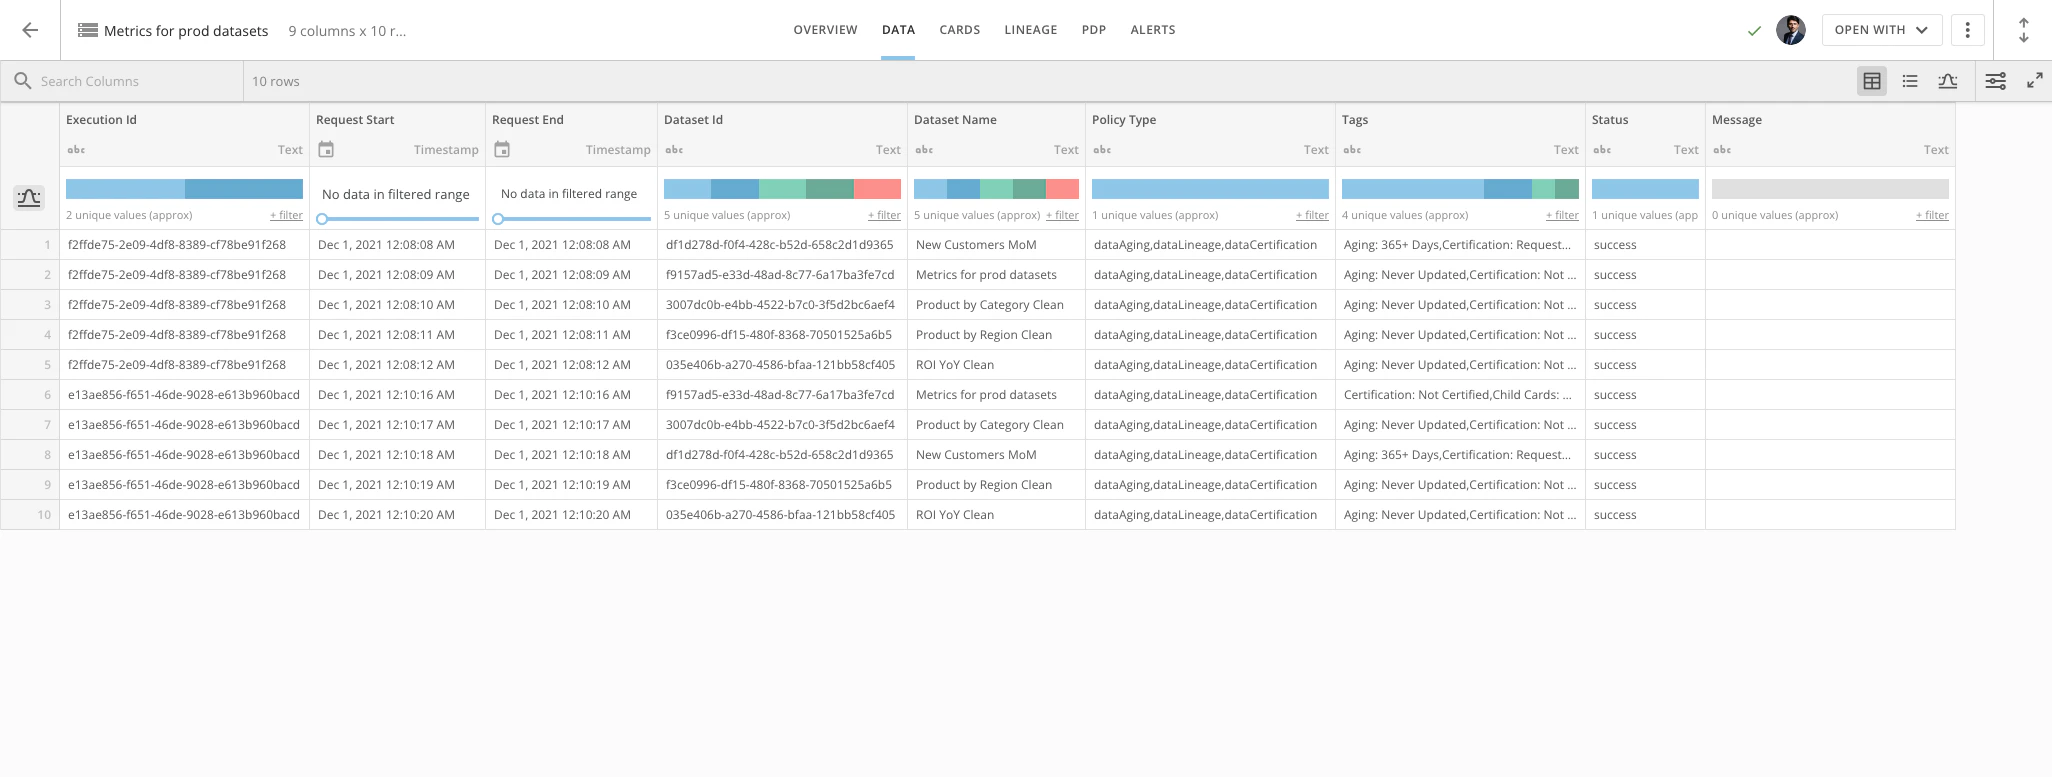Click the abc type icon under Execution Id
This screenshot has width=2052, height=777.
coord(76,150)
